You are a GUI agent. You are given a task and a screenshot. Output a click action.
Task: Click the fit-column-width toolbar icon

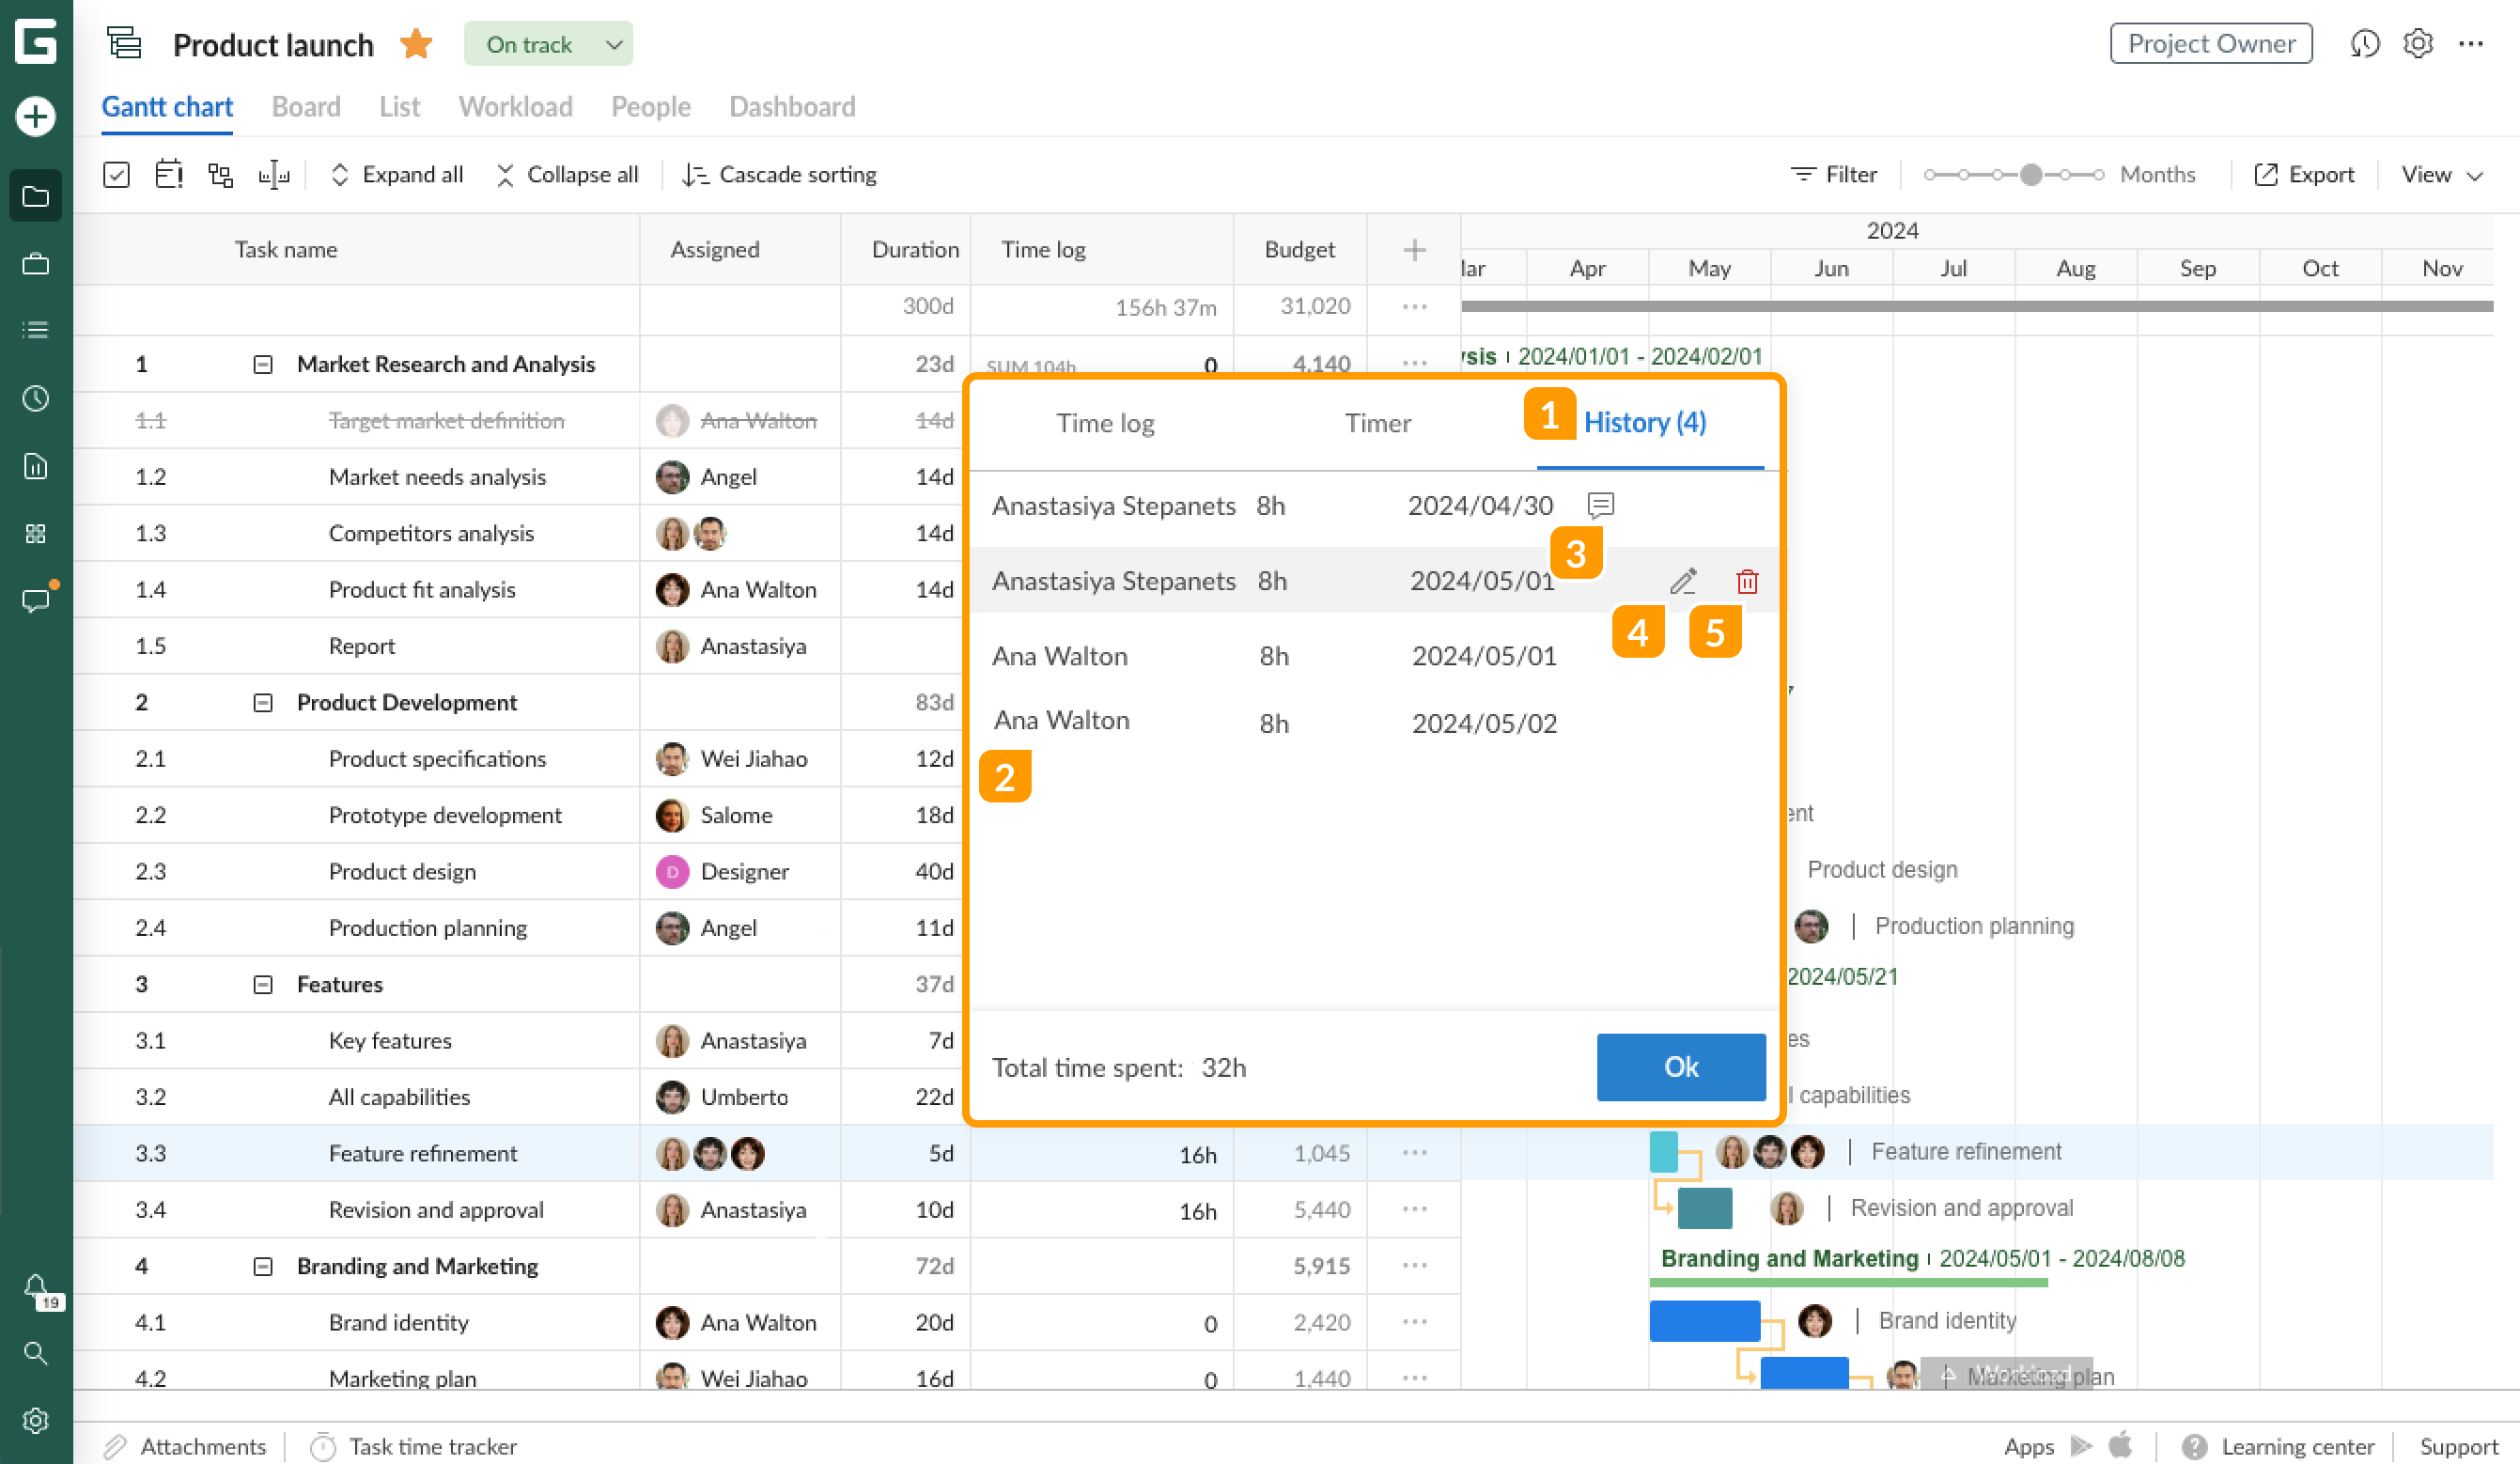(274, 175)
